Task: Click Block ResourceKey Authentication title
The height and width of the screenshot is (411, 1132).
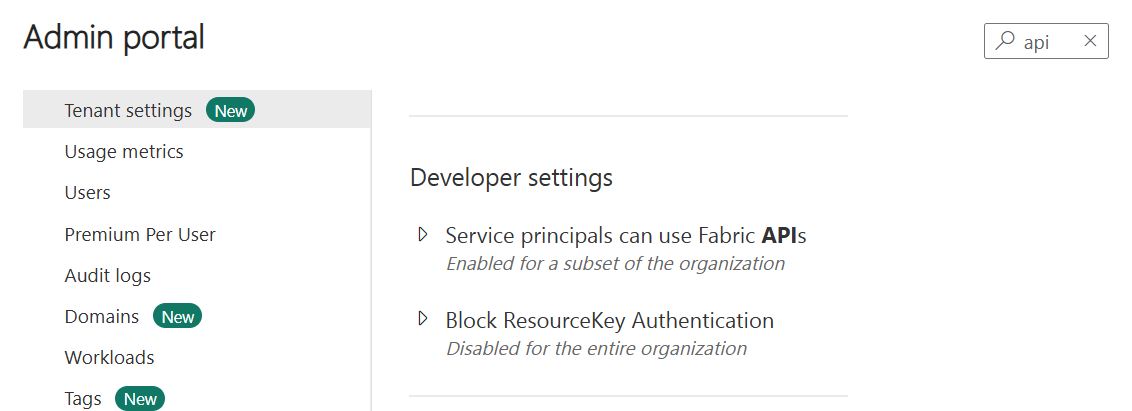Action: tap(609, 320)
